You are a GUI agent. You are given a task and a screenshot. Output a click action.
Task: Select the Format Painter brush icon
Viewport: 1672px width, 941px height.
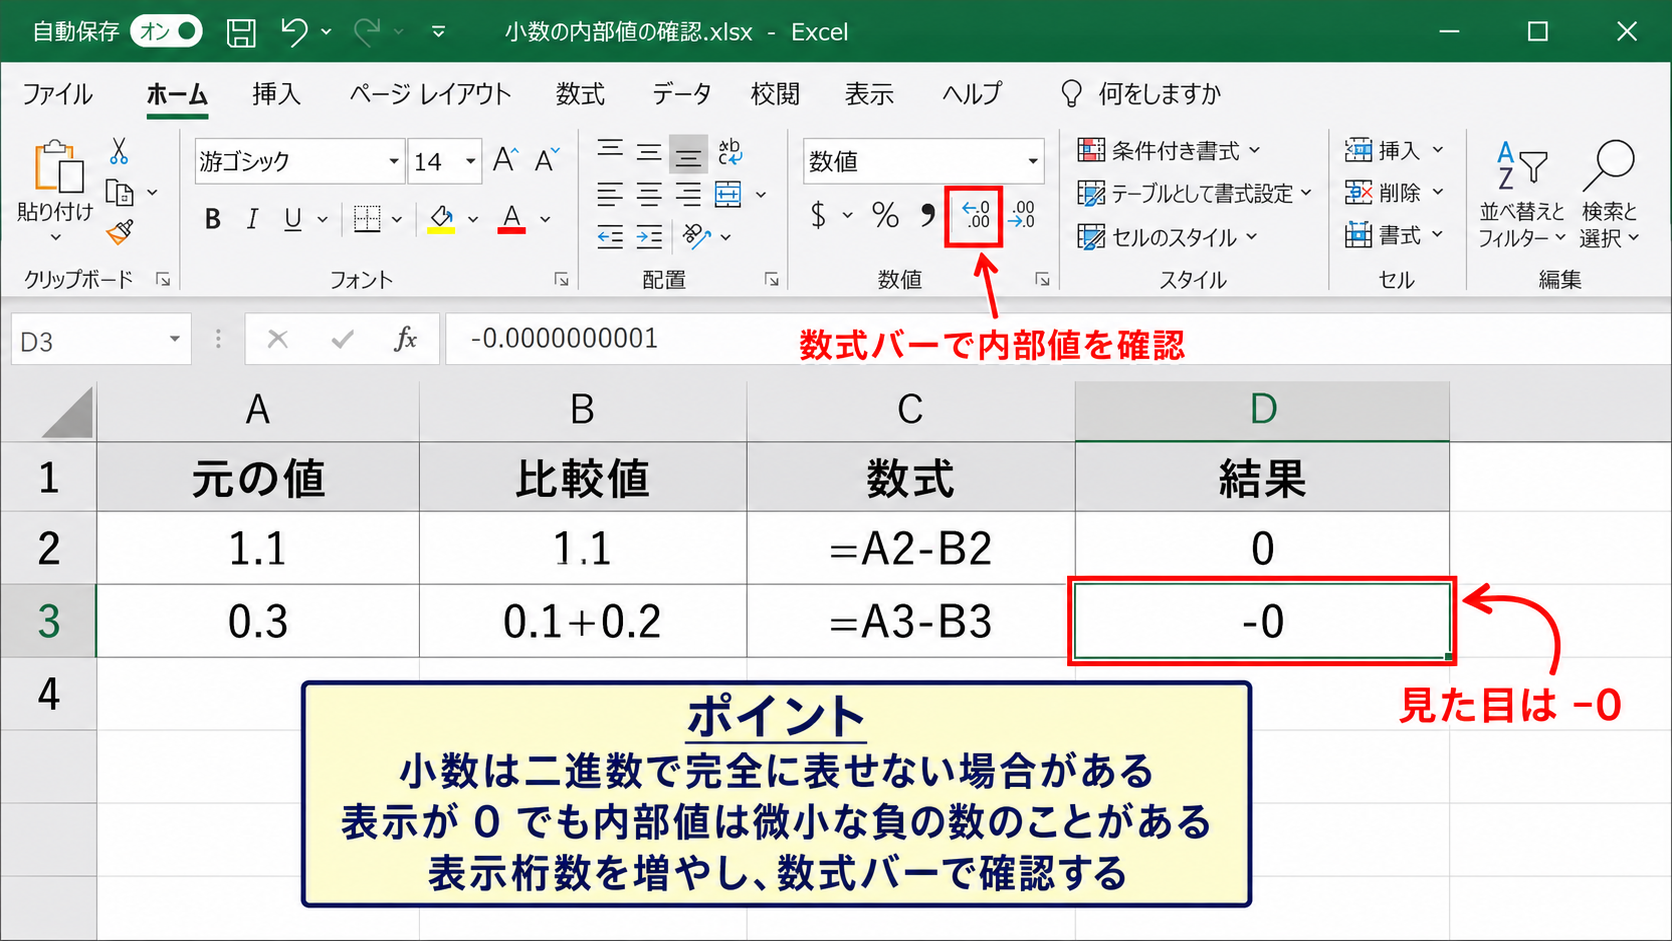coord(120,233)
